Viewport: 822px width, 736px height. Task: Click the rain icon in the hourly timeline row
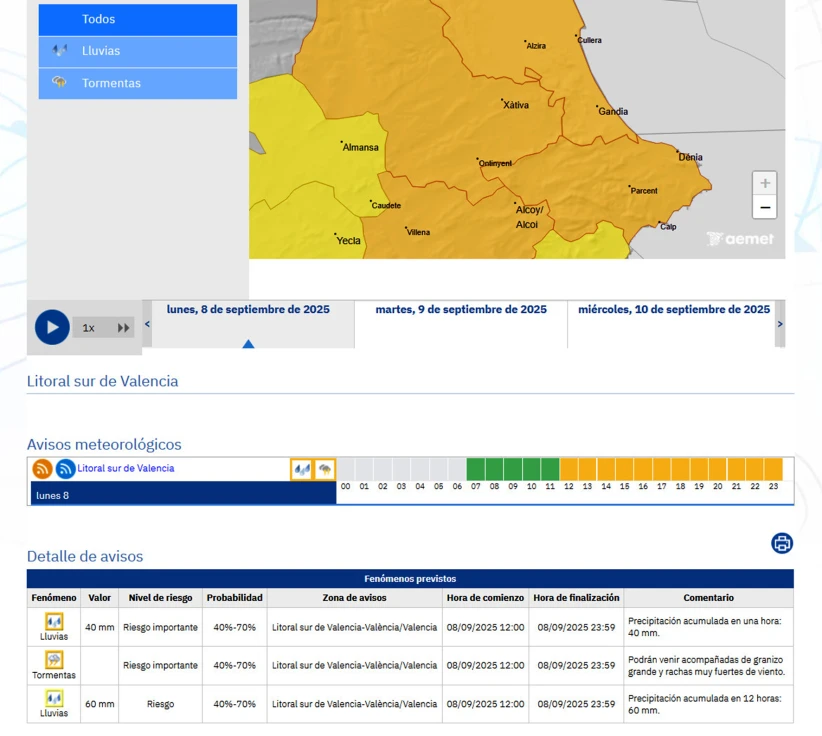(x=301, y=469)
